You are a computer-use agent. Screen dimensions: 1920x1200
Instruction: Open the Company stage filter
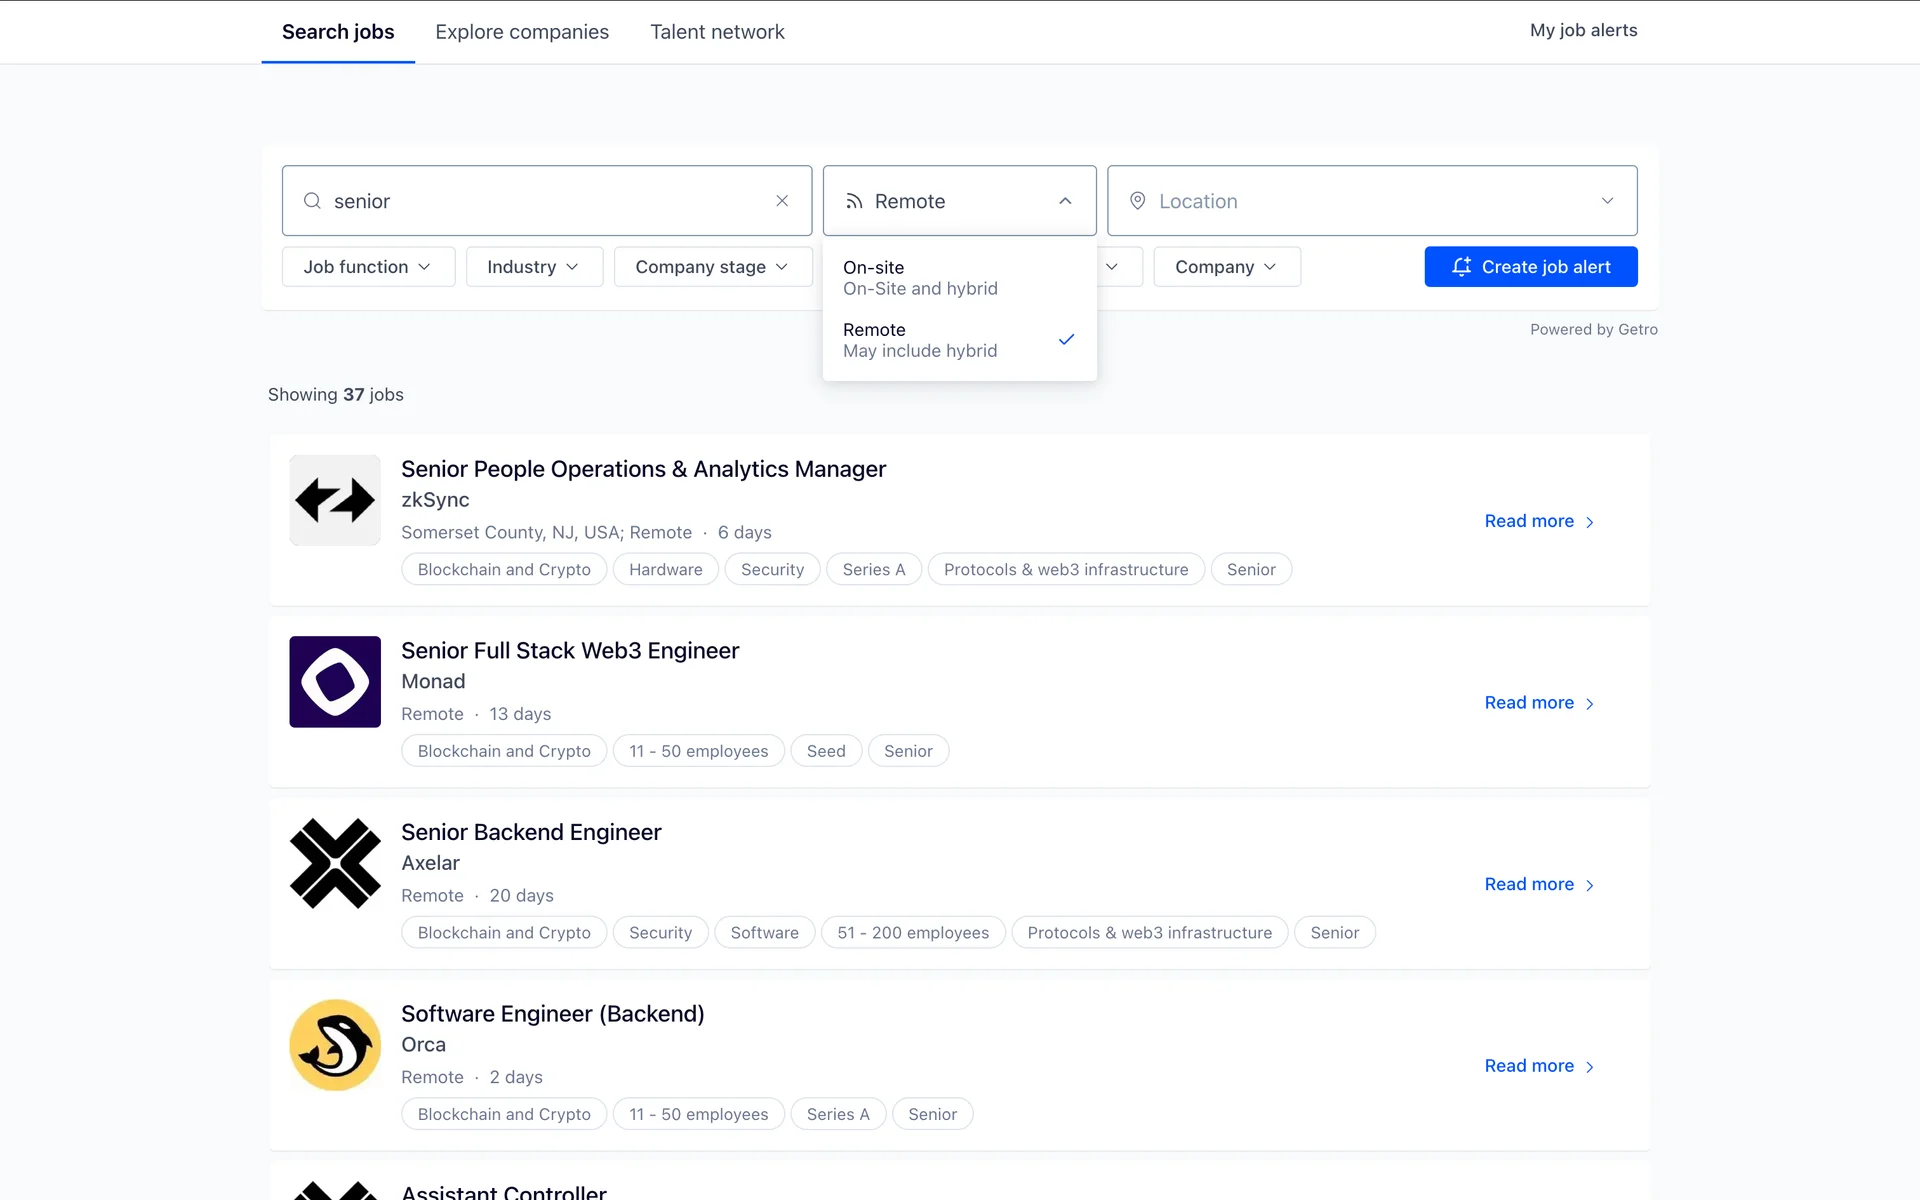tap(712, 267)
